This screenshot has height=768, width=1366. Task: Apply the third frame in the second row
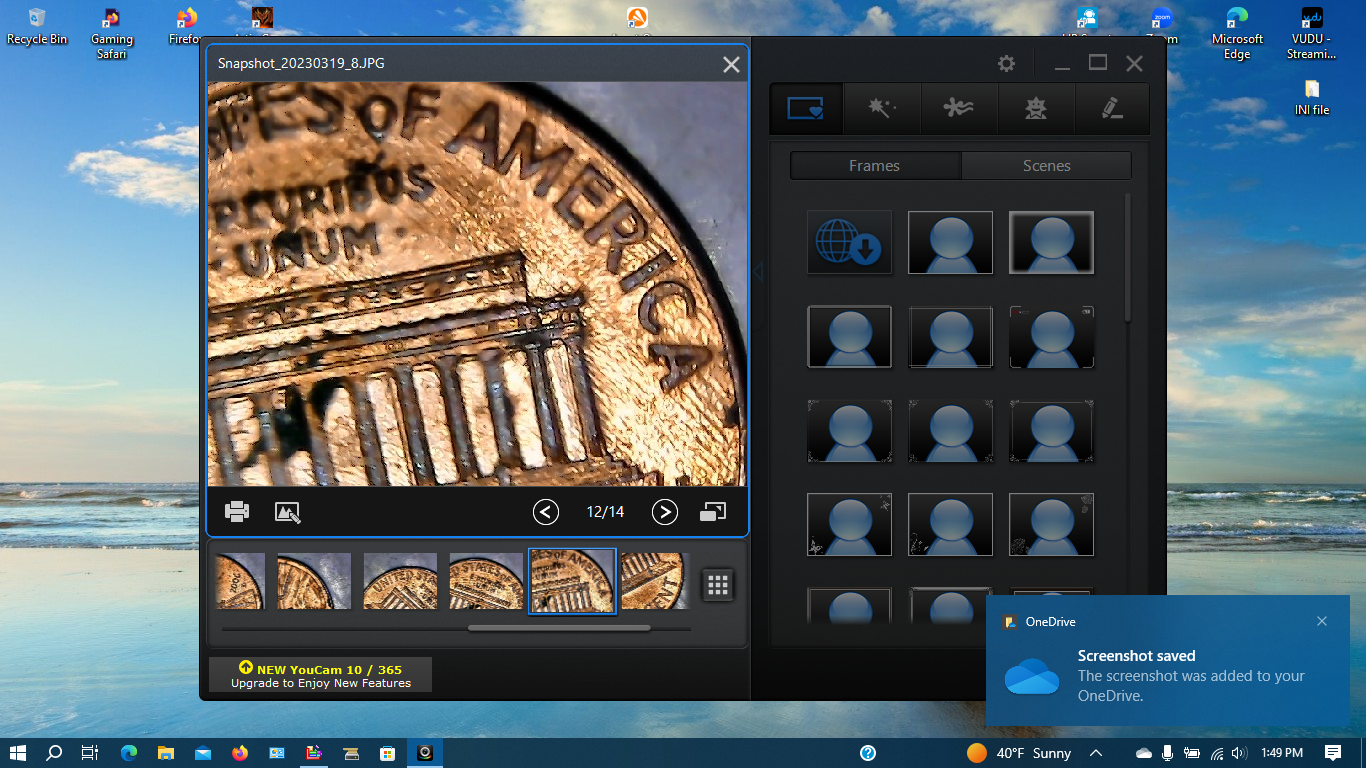pyautogui.click(x=1051, y=337)
